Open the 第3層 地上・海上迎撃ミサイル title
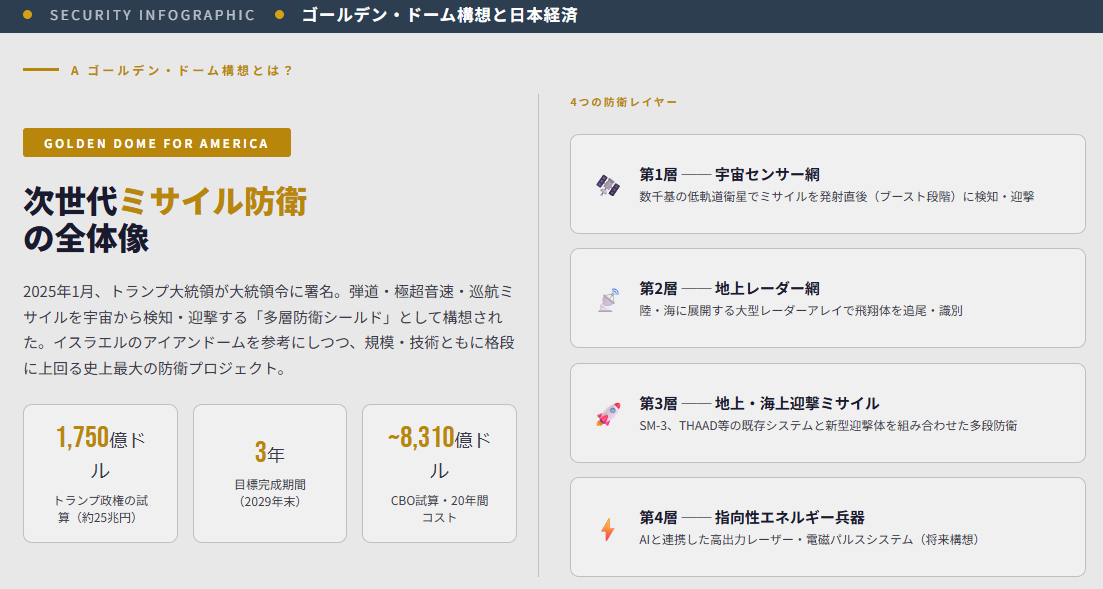 point(759,403)
